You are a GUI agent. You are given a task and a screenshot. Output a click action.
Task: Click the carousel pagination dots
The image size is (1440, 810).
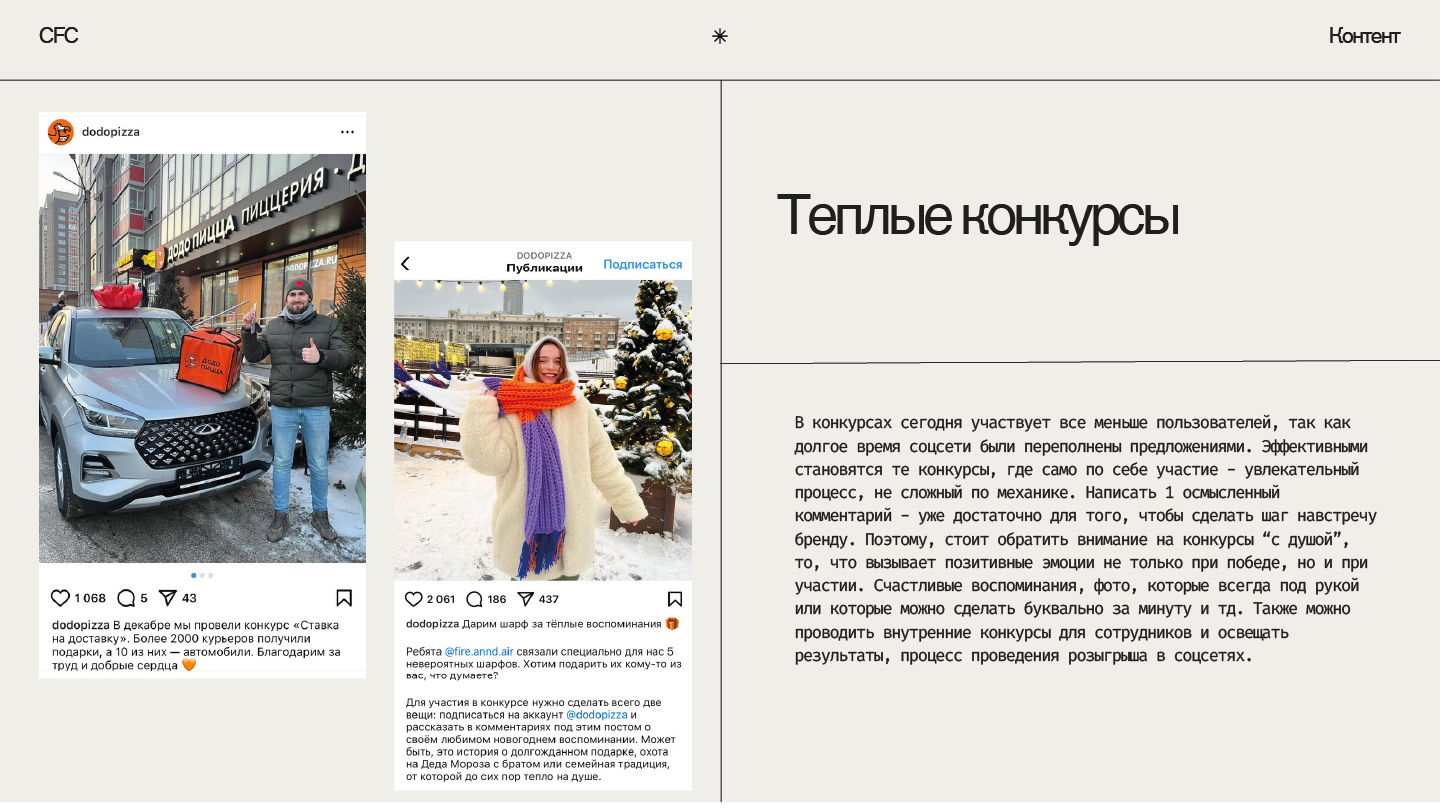point(202,575)
